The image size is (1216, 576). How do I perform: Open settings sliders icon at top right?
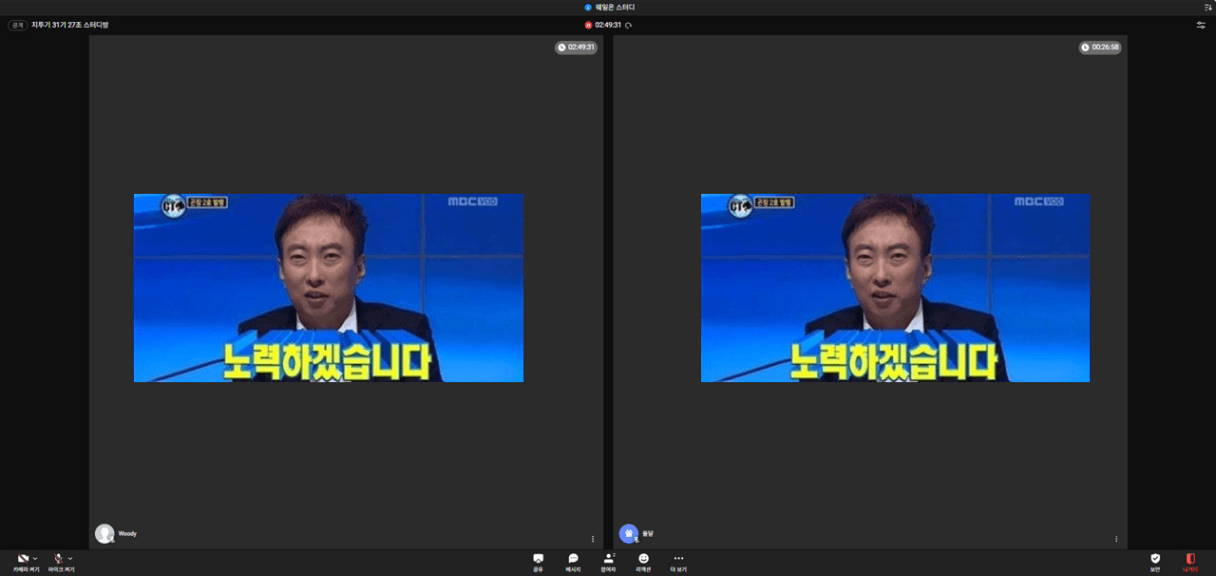point(1201,25)
